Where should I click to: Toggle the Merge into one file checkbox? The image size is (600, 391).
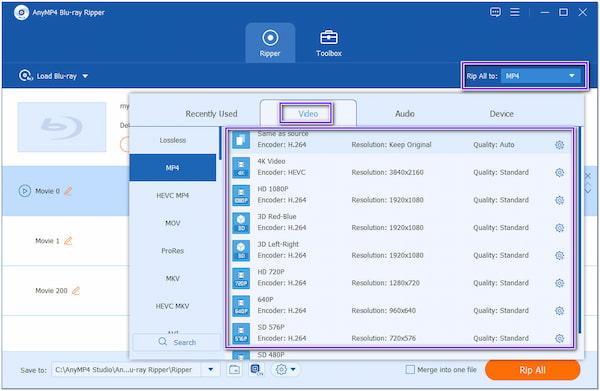[x=410, y=370]
